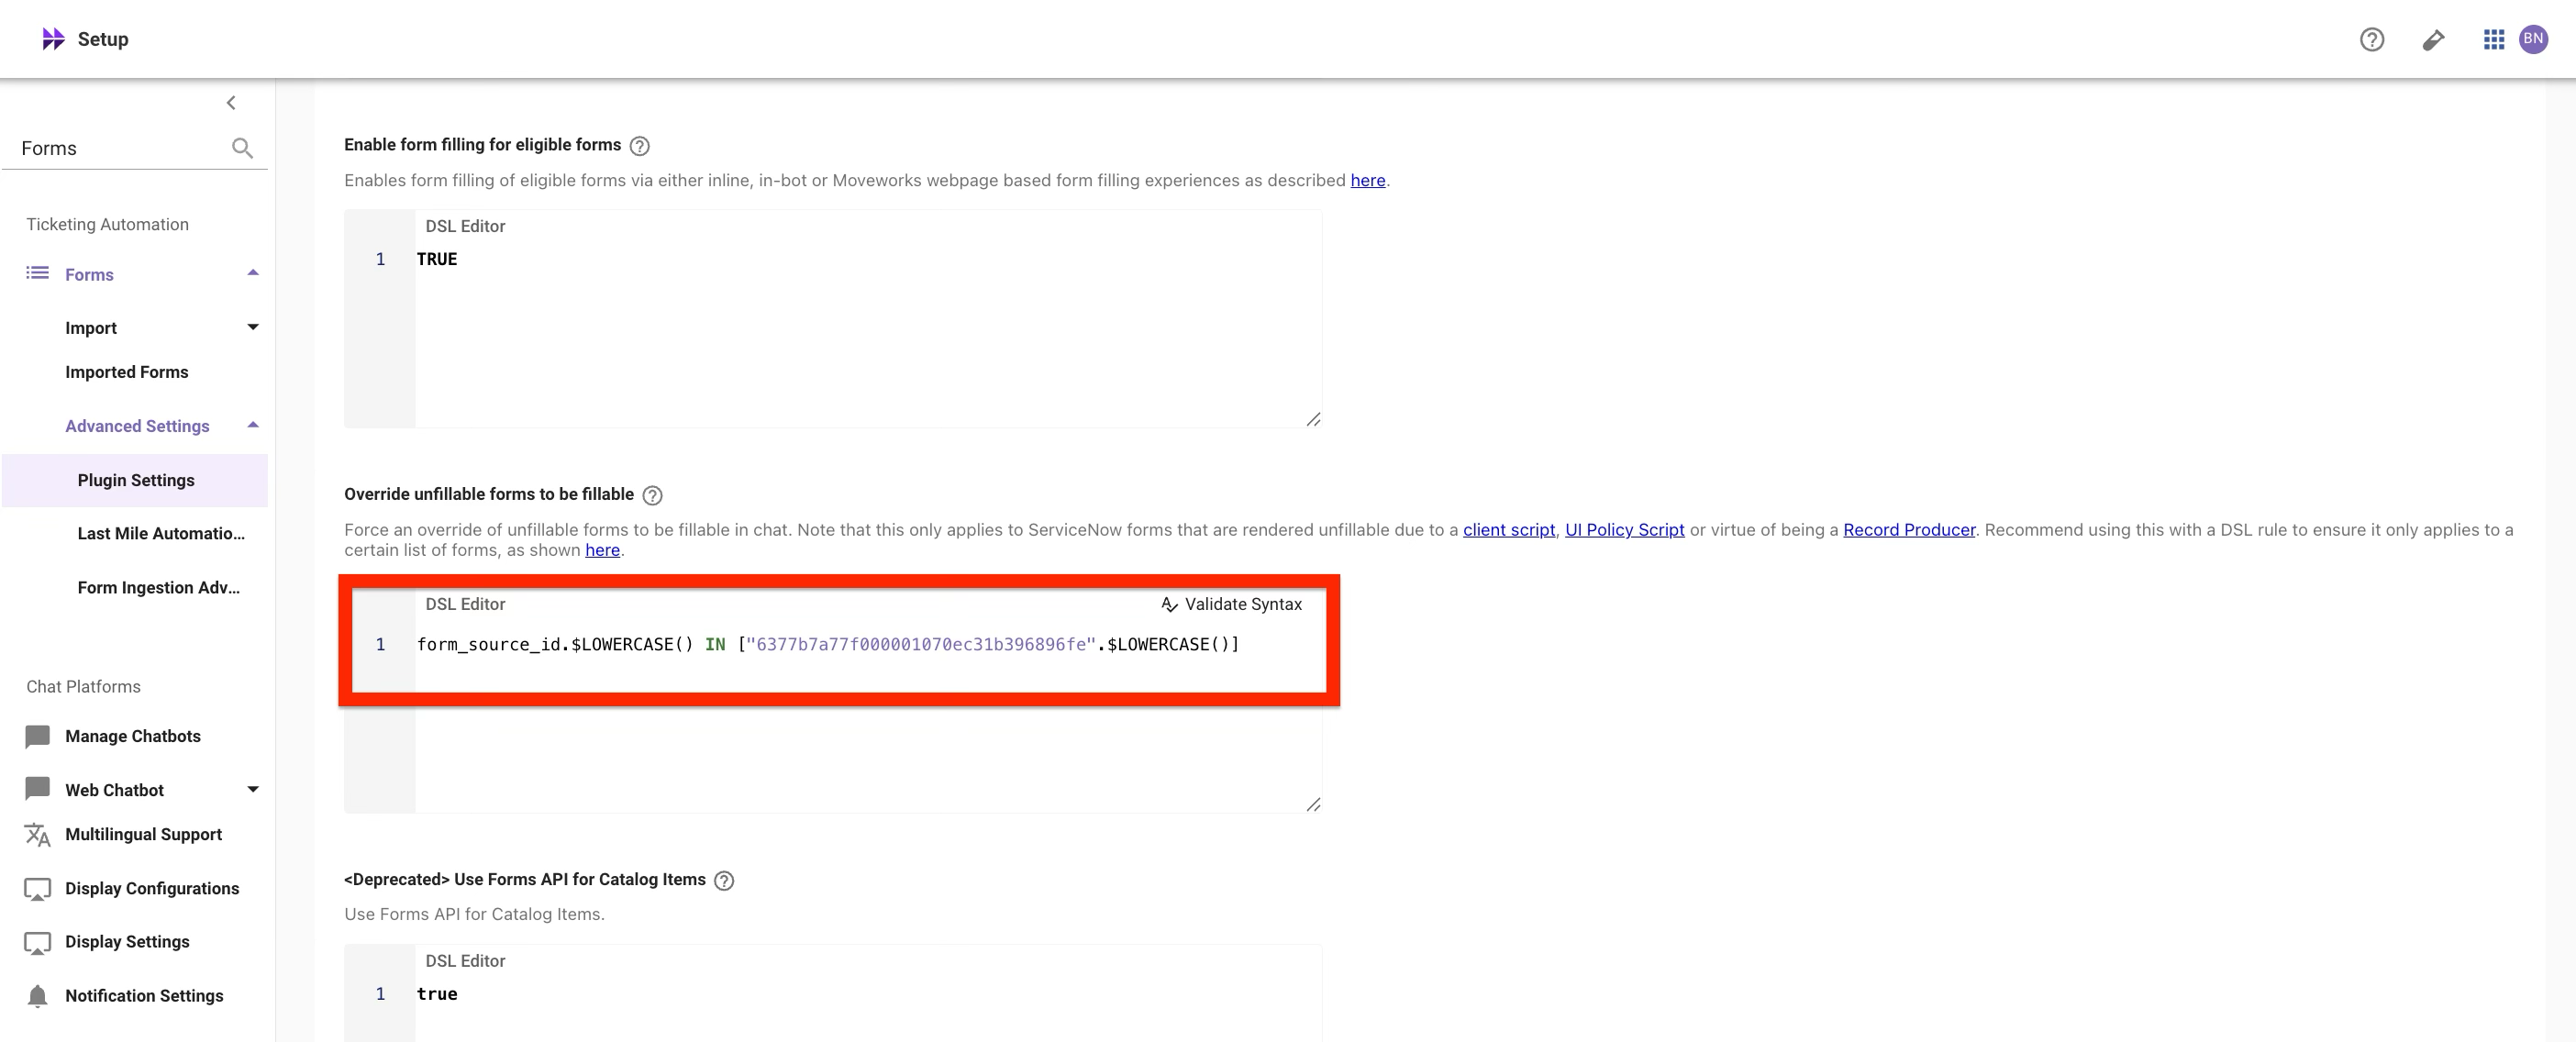This screenshot has height=1042, width=2576.
Task: Open Notification Settings page
Action: tap(144, 996)
